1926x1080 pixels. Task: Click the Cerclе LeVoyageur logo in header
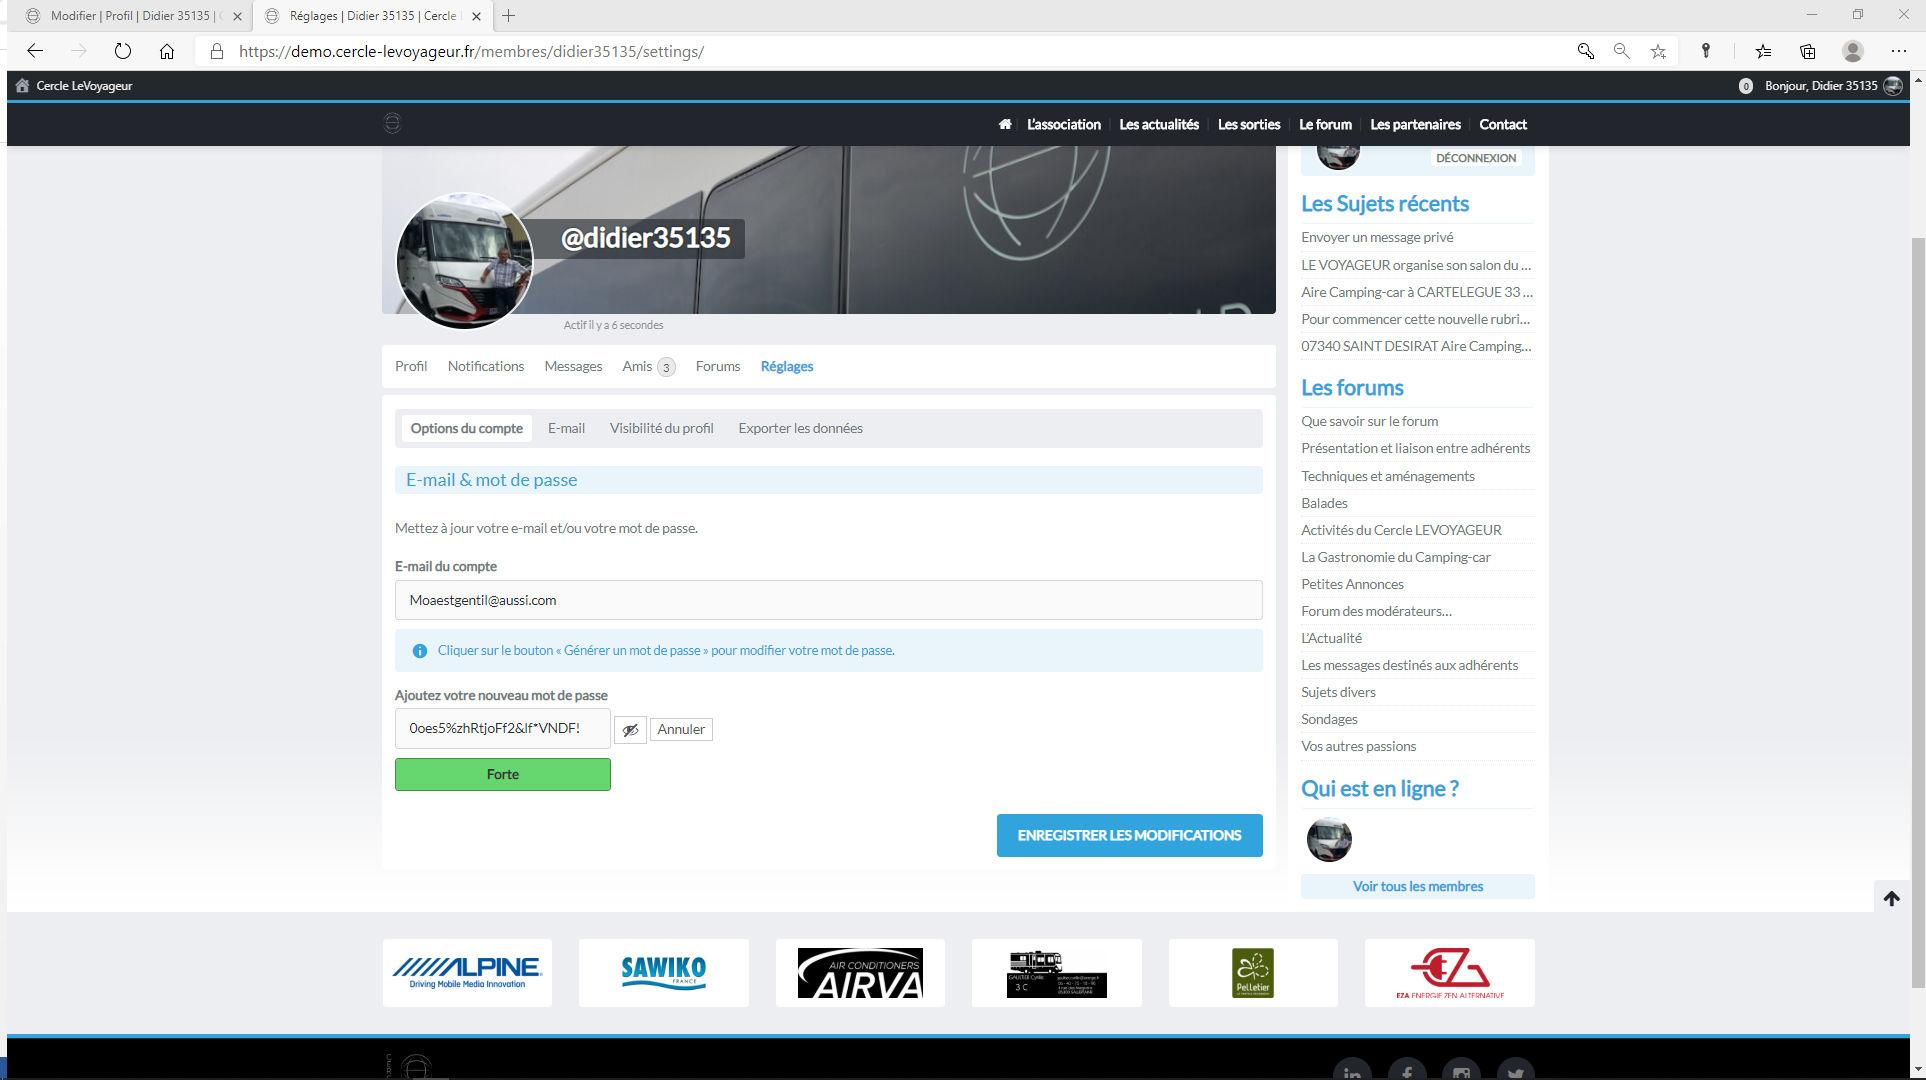click(392, 123)
